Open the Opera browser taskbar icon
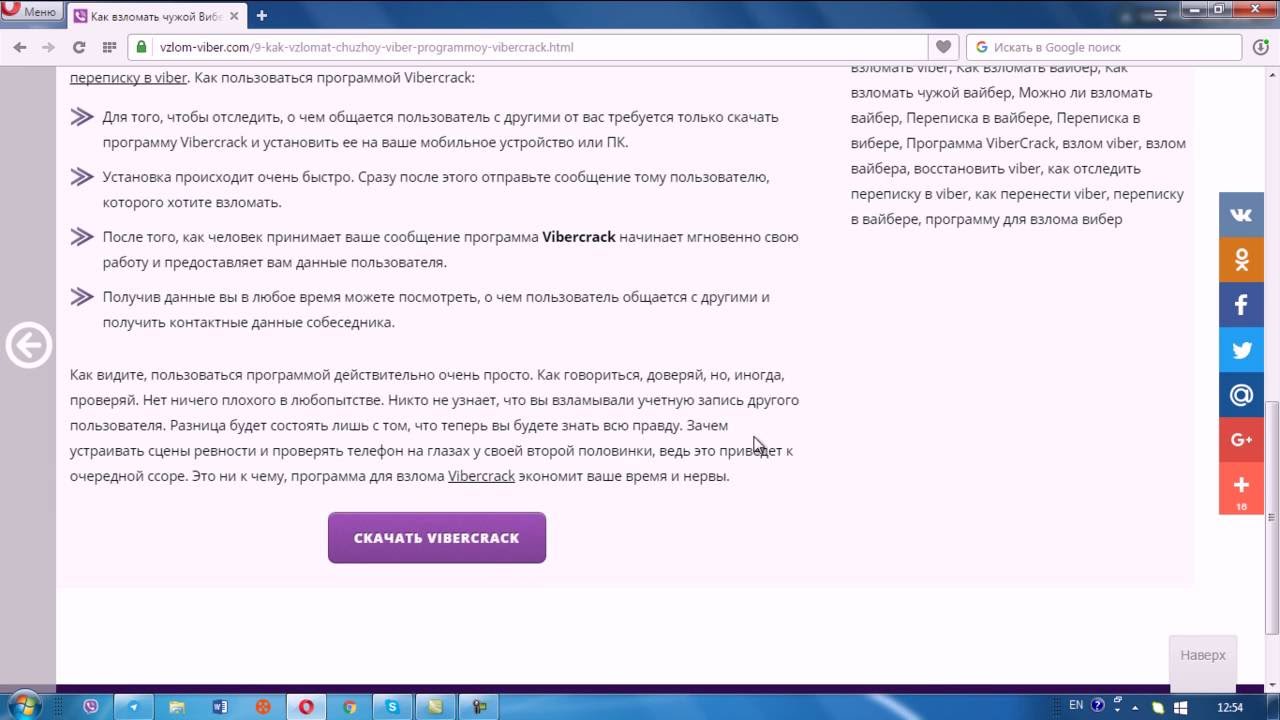 click(306, 706)
